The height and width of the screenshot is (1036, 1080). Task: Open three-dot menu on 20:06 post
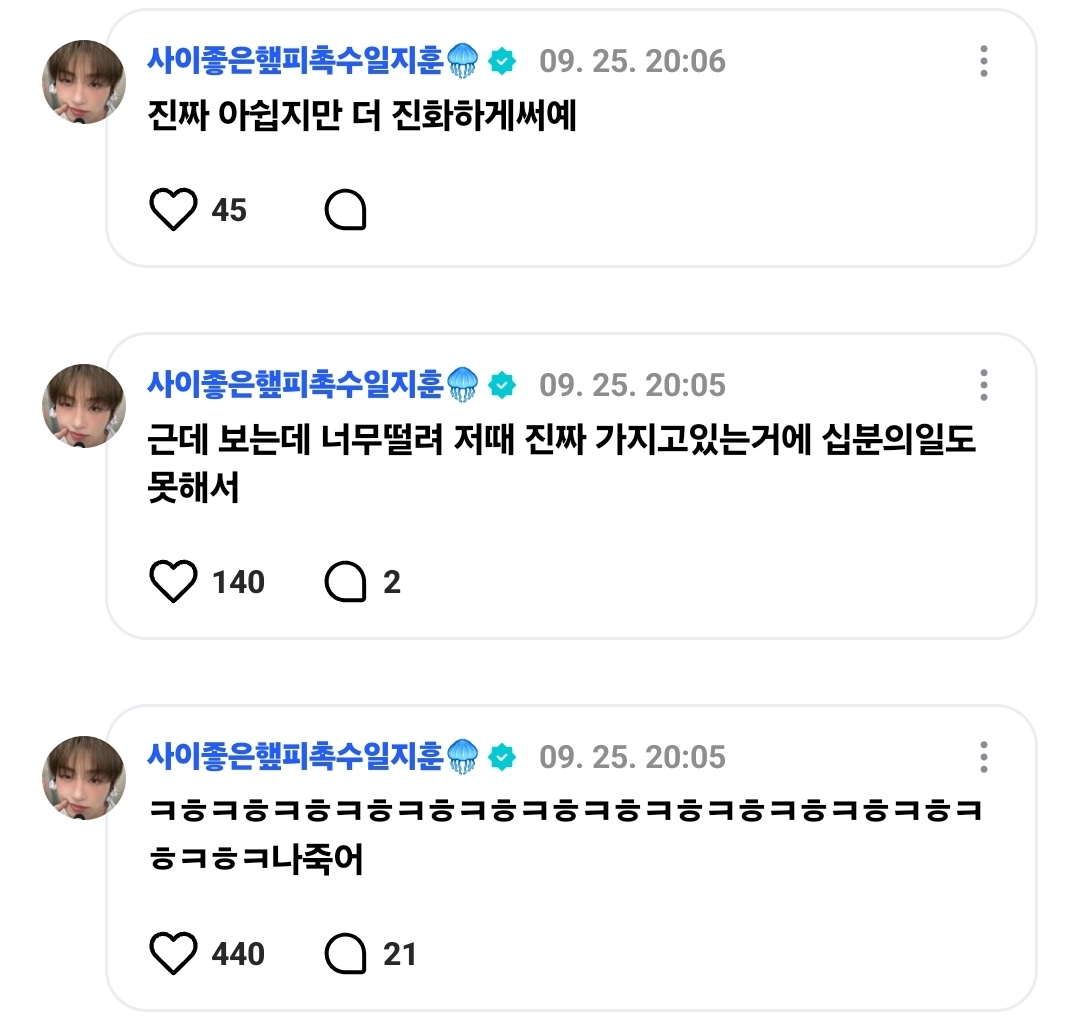[984, 62]
